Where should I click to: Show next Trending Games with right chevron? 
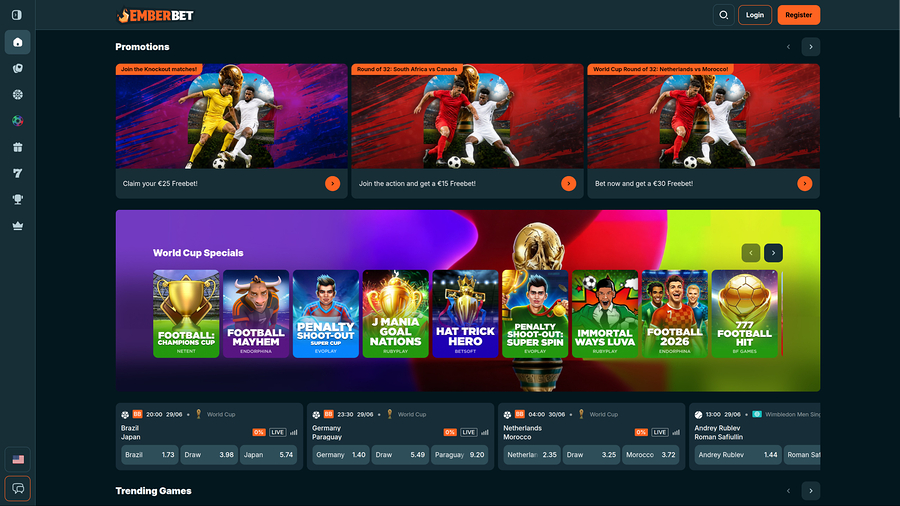click(810, 491)
